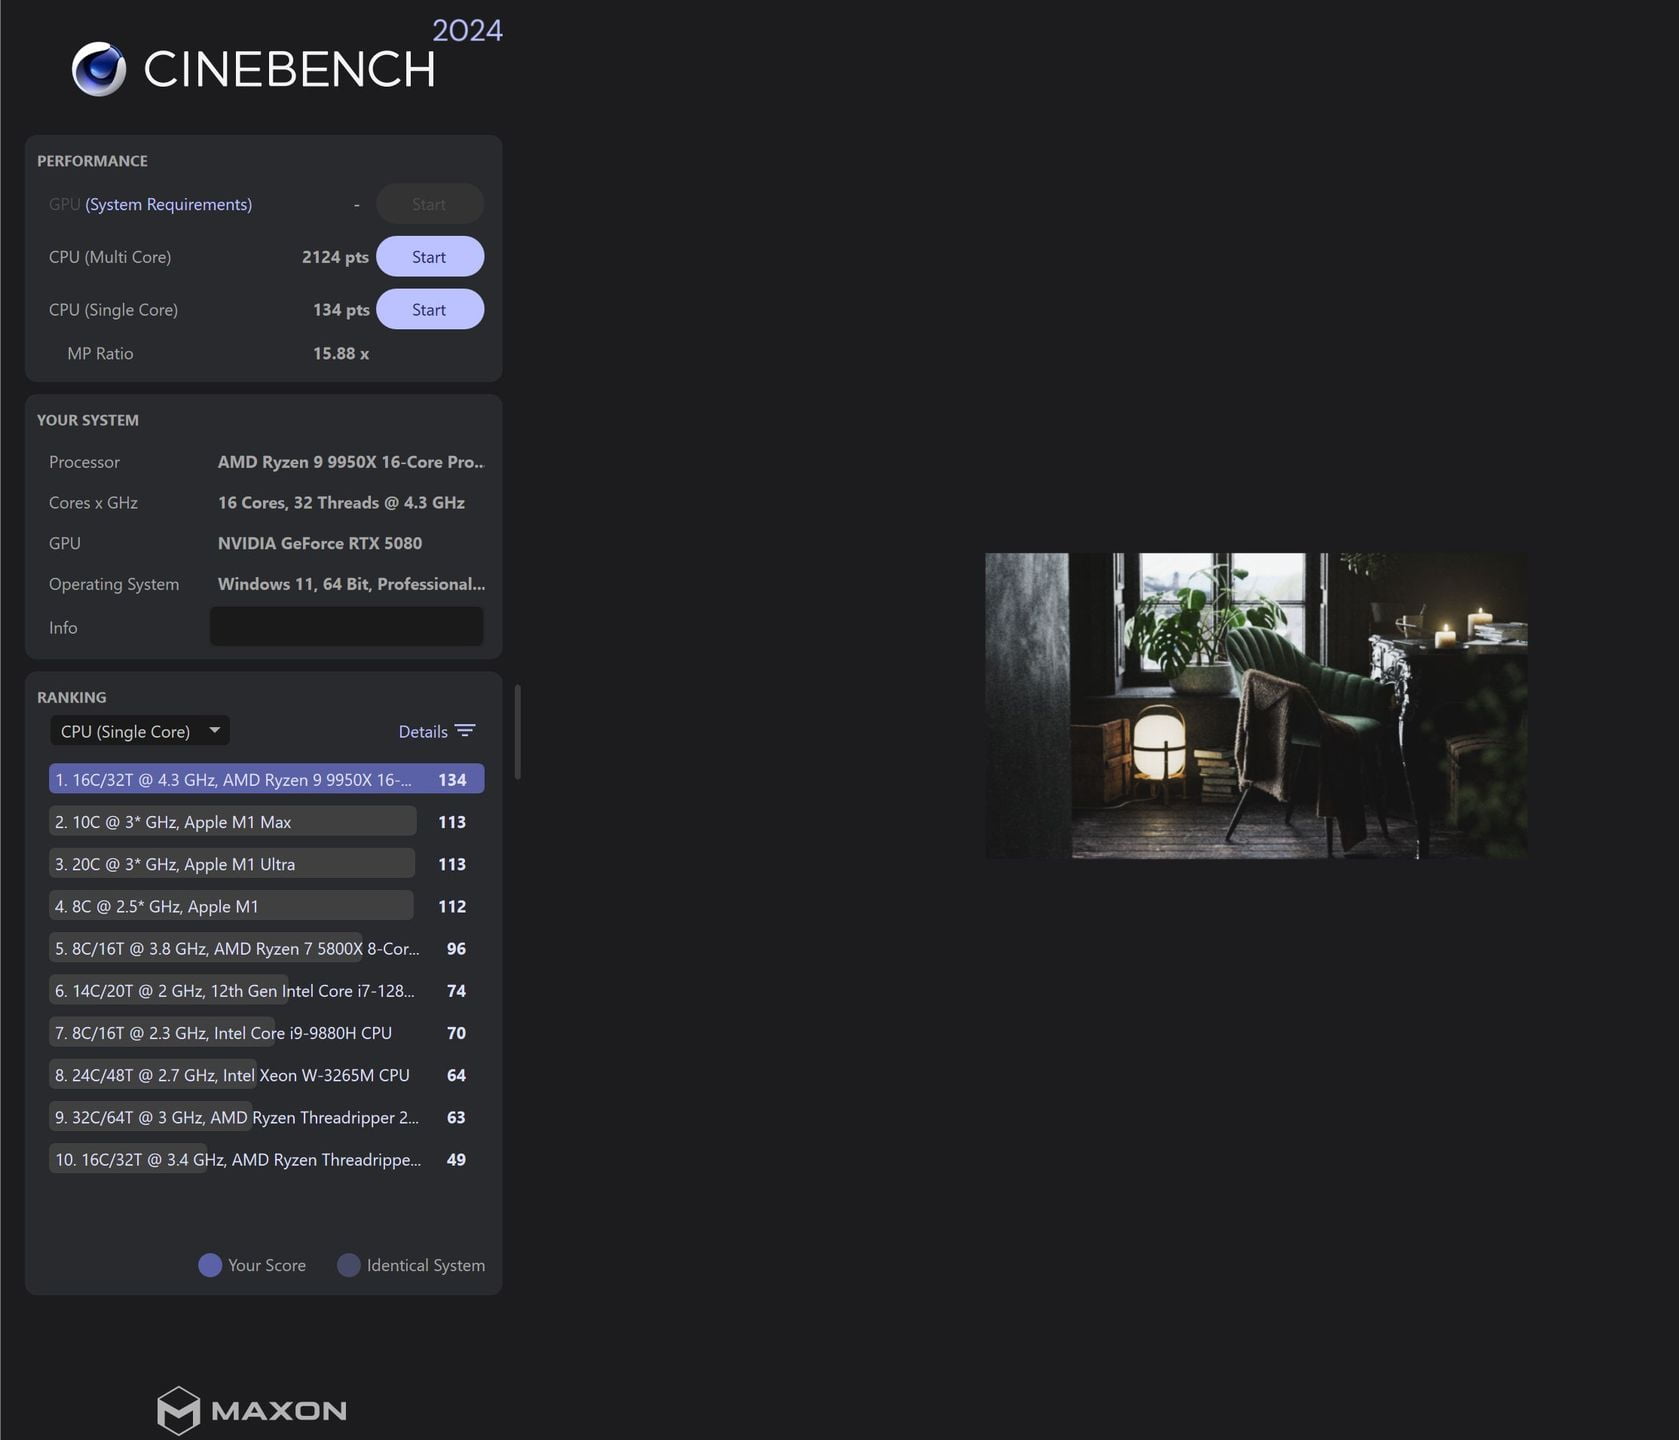Click the 2124 pts multi core score

[335, 257]
